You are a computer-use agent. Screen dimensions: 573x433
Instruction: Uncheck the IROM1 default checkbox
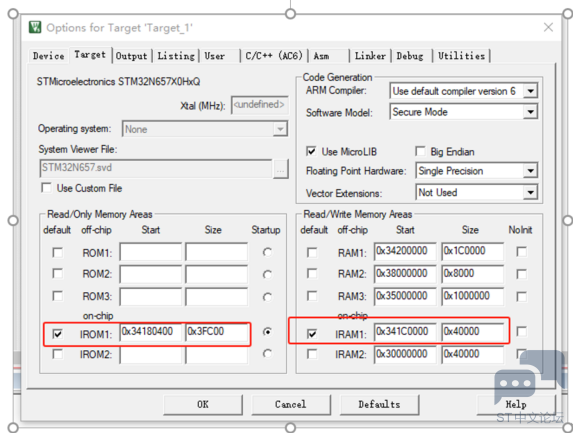click(x=57, y=334)
